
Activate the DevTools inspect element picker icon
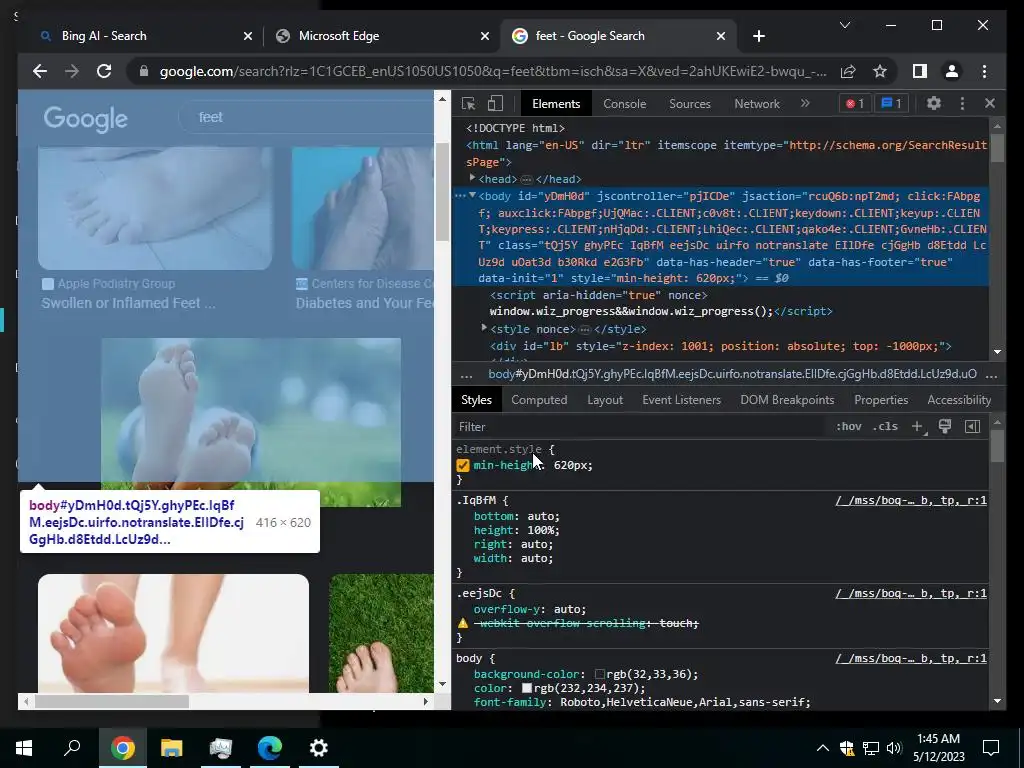coord(468,103)
